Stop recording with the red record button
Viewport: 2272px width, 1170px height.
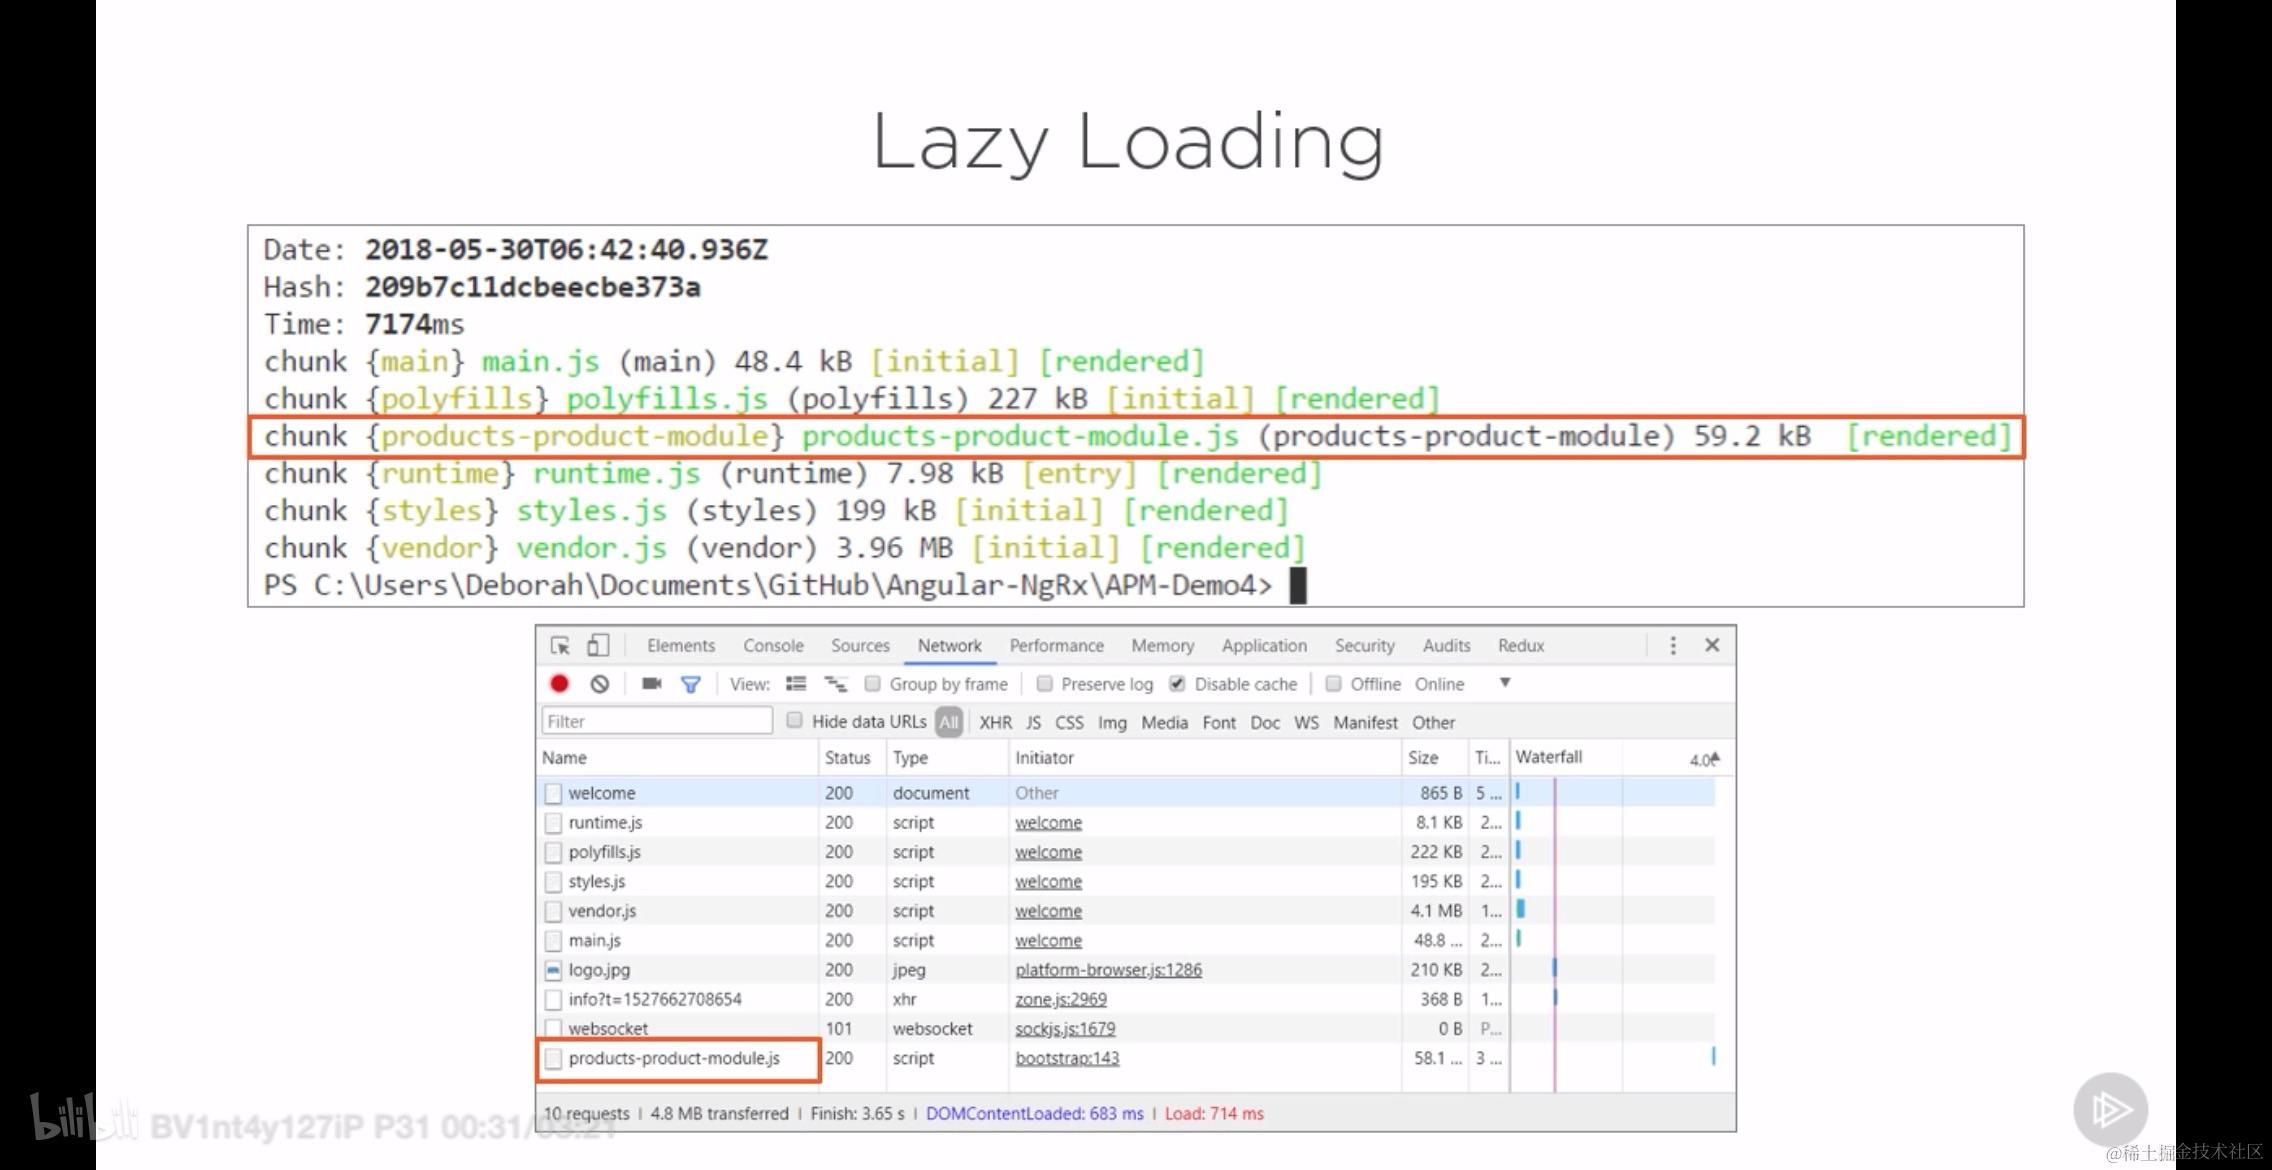559,684
